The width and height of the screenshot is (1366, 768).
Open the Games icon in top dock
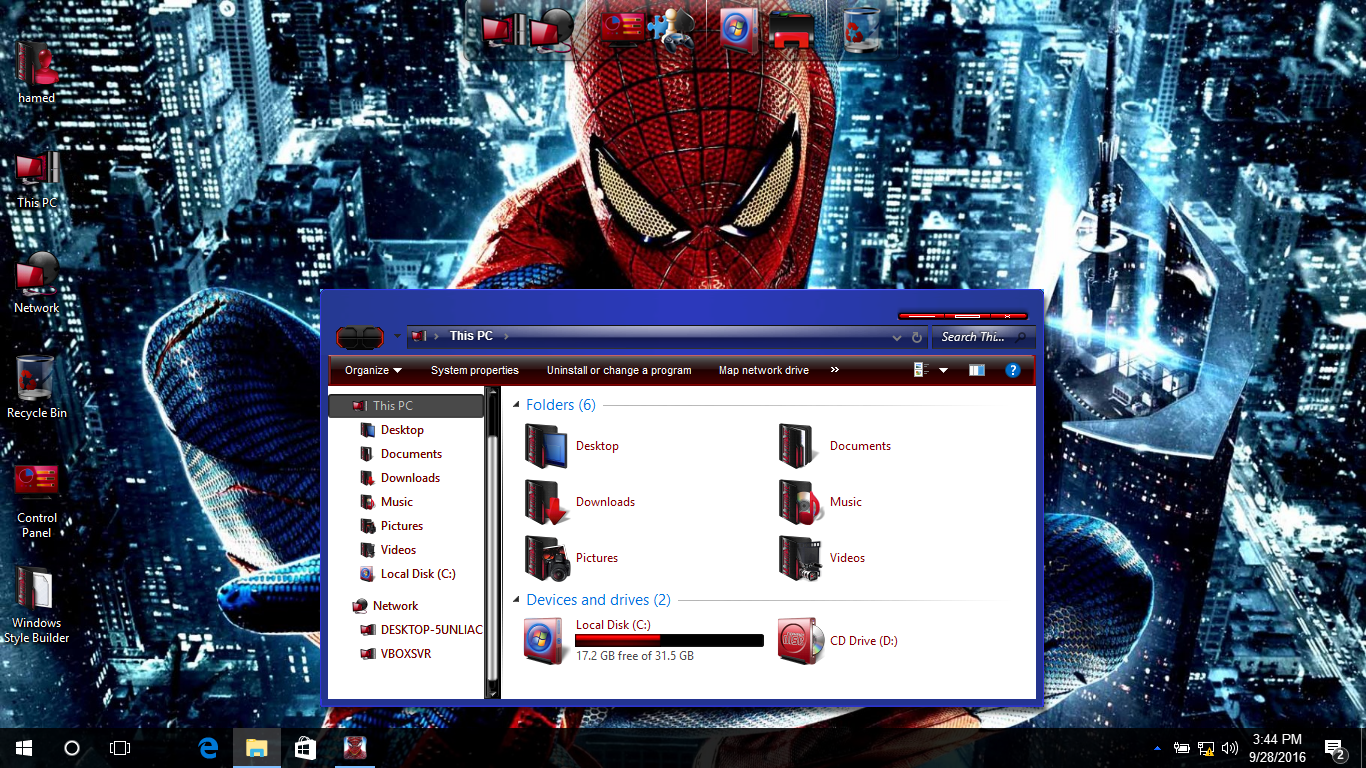[x=670, y=28]
